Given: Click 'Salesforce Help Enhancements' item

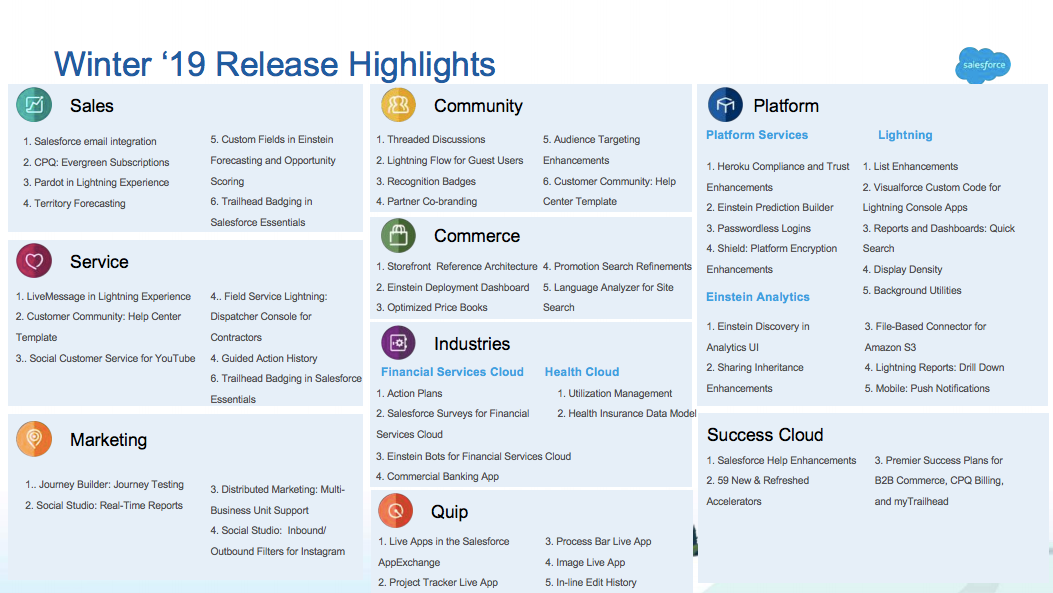Looking at the screenshot, I should pos(781,461).
